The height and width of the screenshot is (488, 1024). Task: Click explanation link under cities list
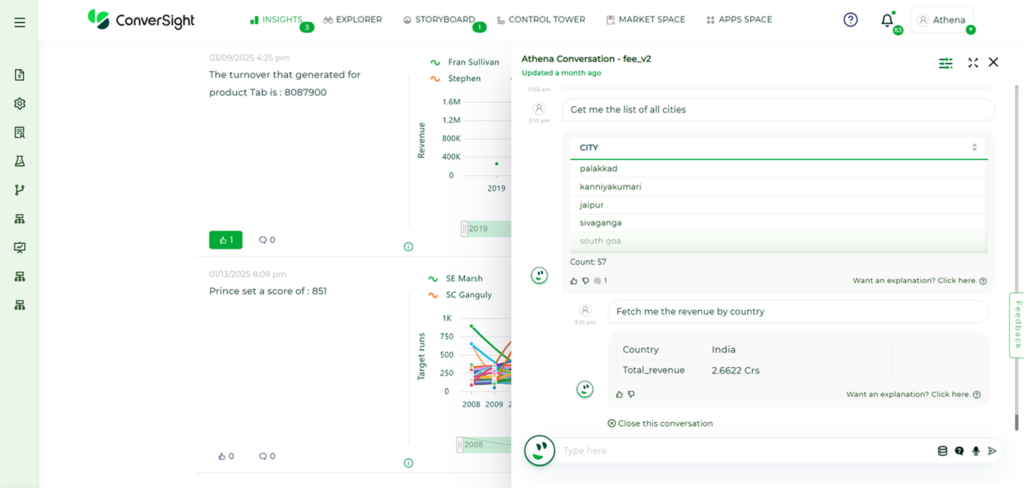point(919,280)
